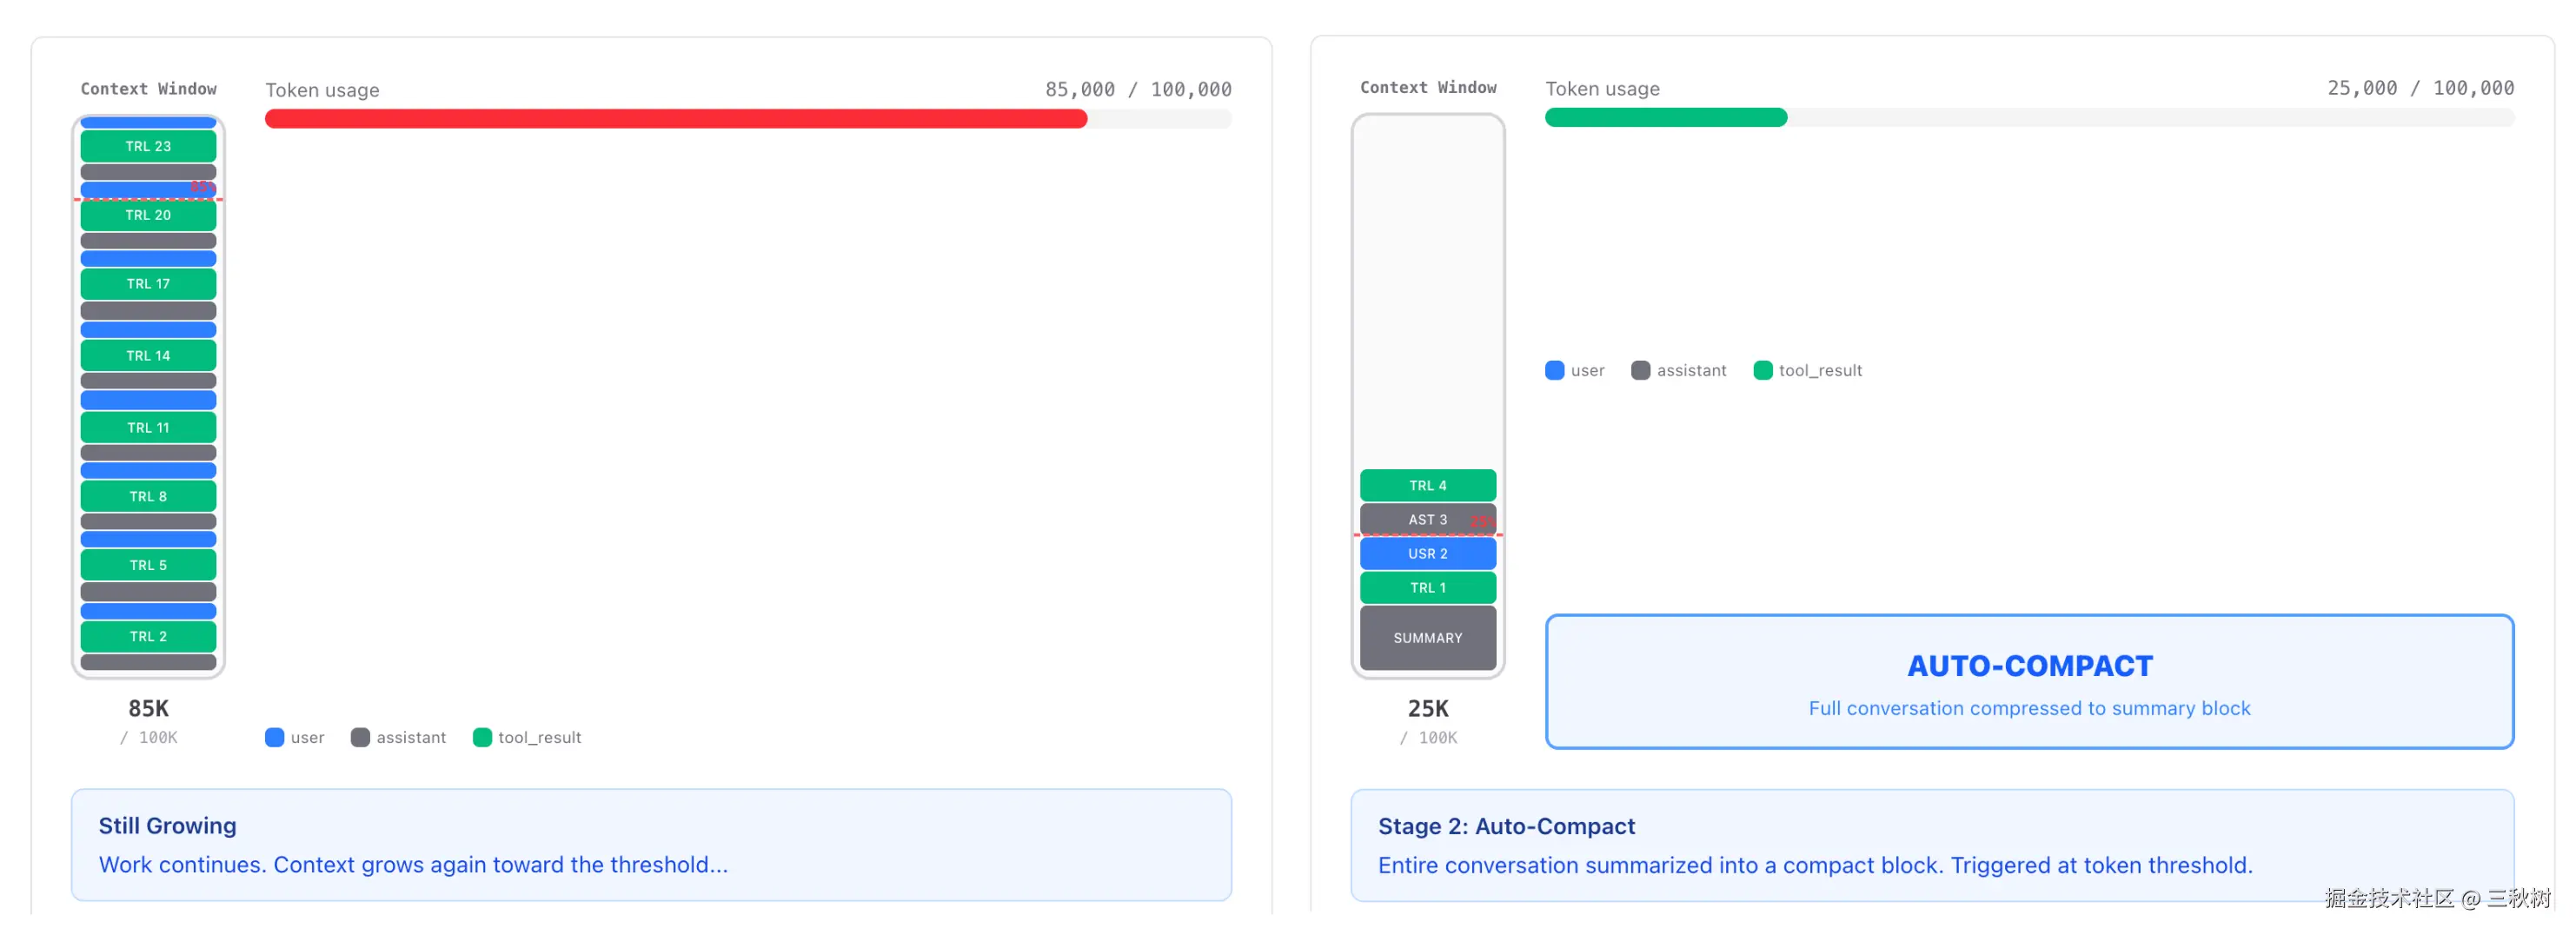Screen dimensions: 2576x935
Task: Select the TRL 1 block
Action: coord(1427,588)
